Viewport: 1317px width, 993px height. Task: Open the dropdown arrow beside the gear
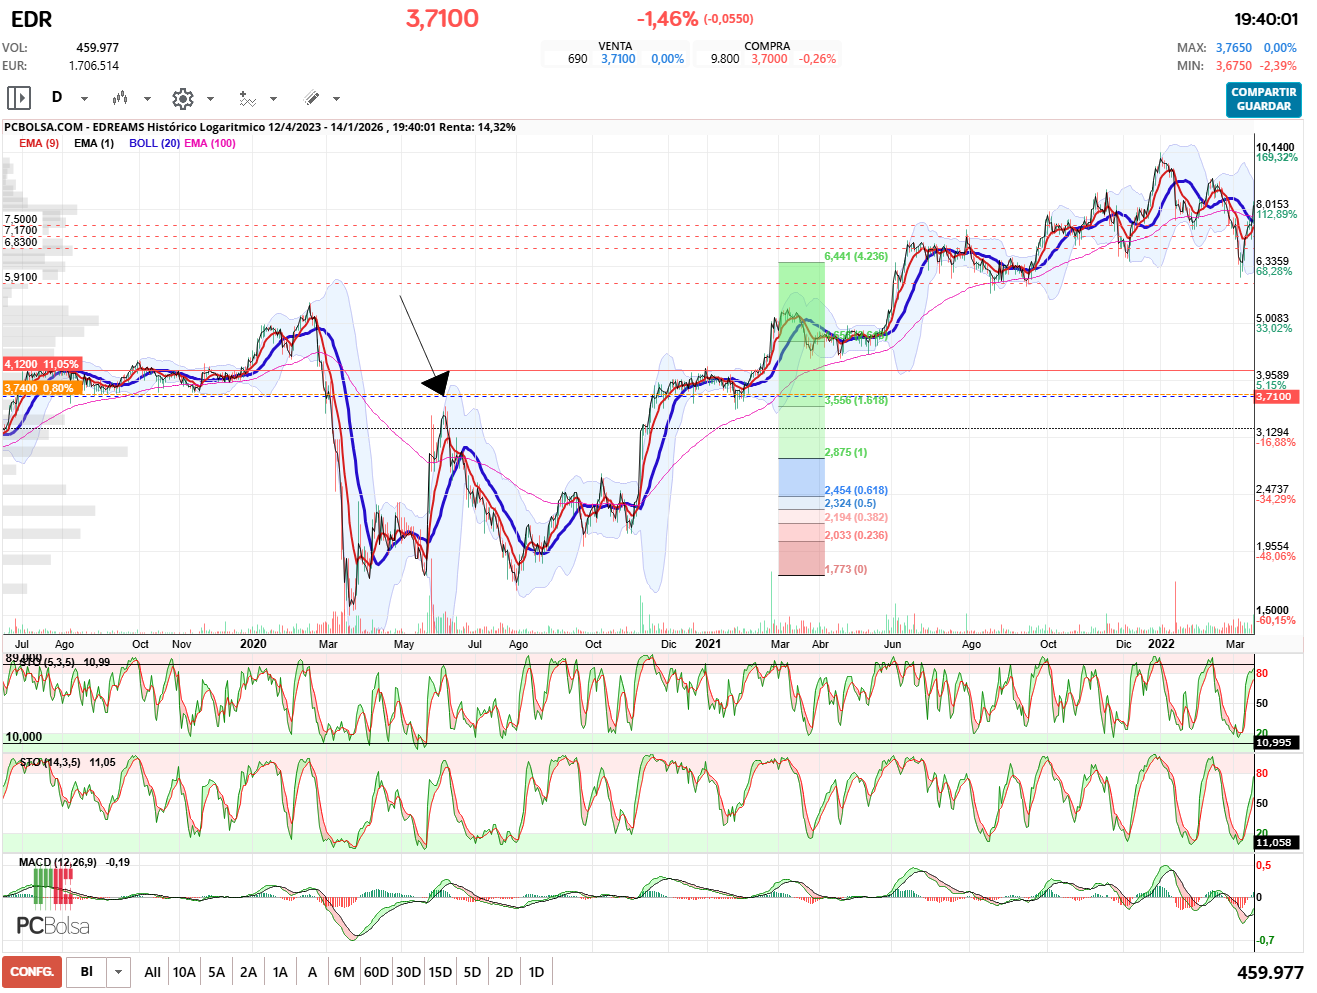(210, 99)
